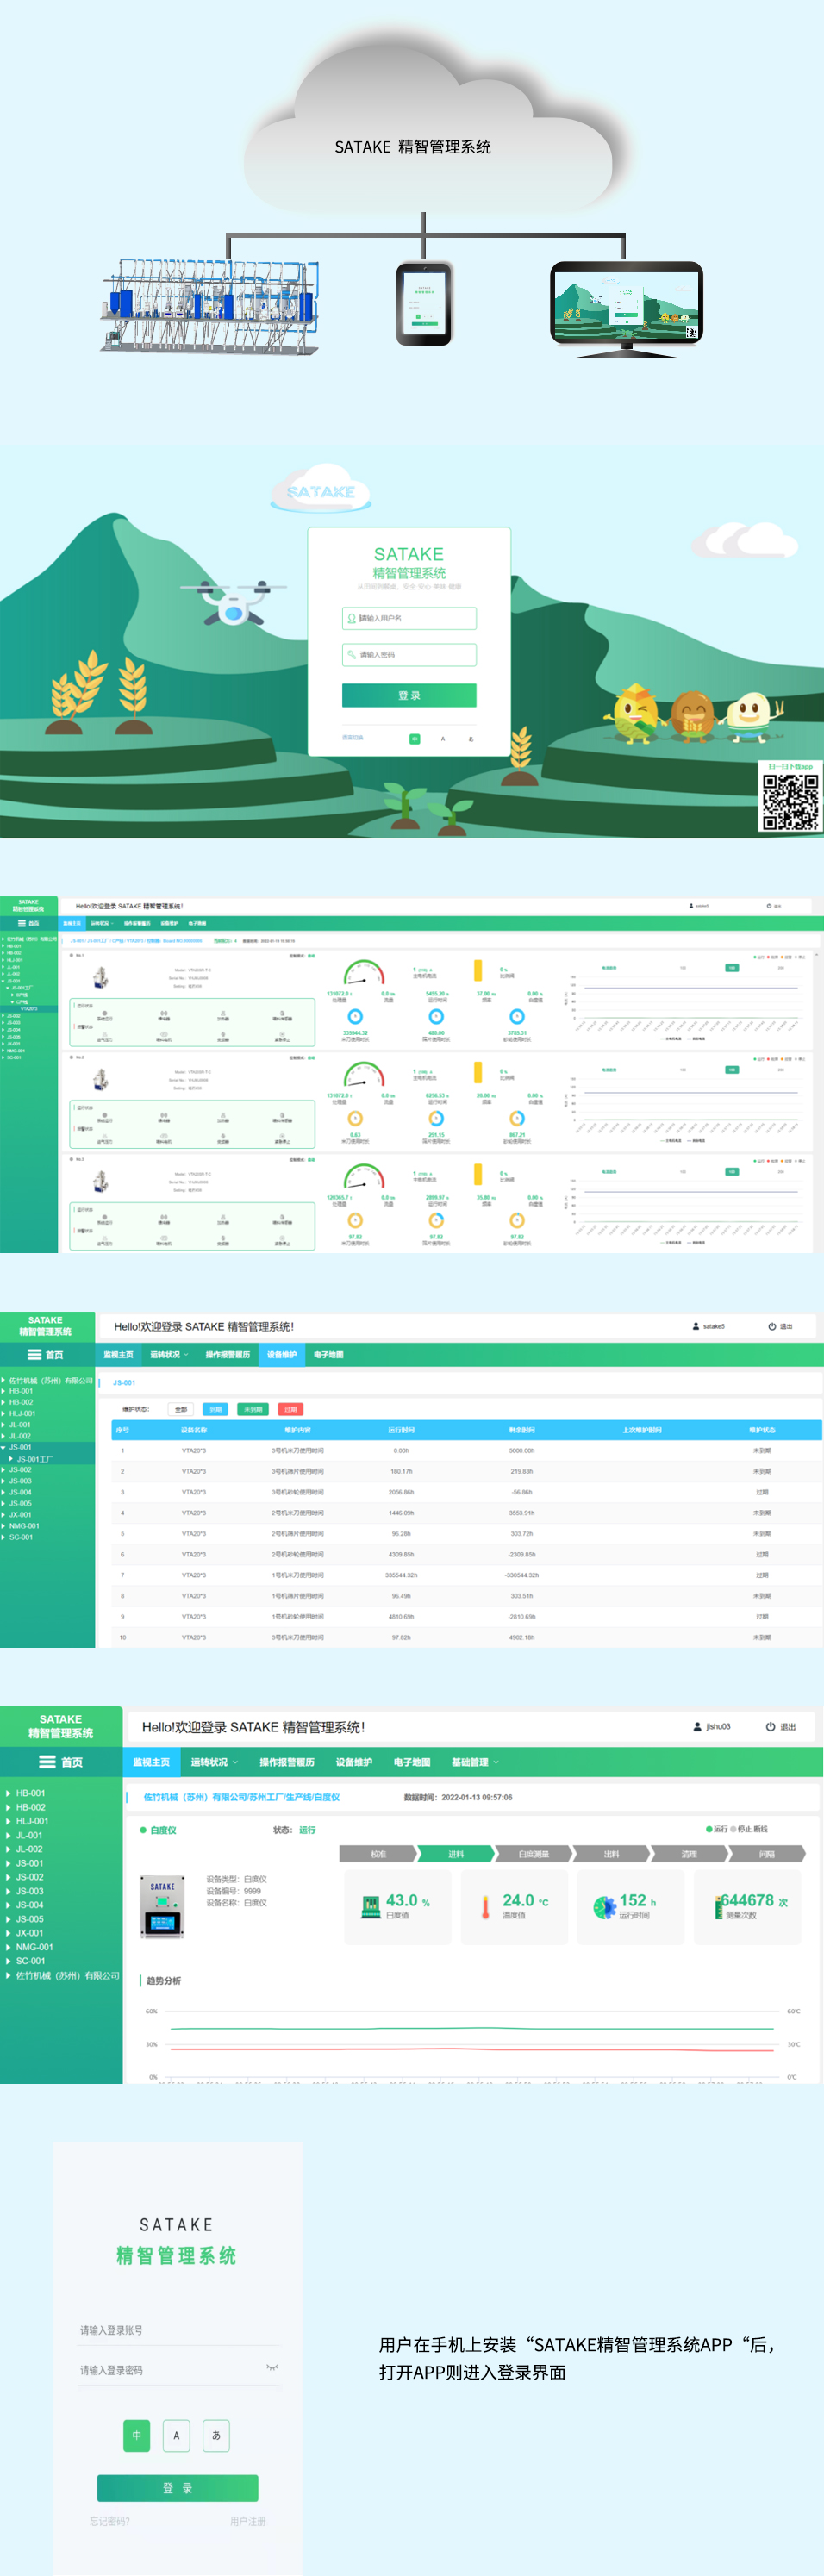
Task: Click the 白度仪 device photo thumbnail
Action: [162, 1908]
